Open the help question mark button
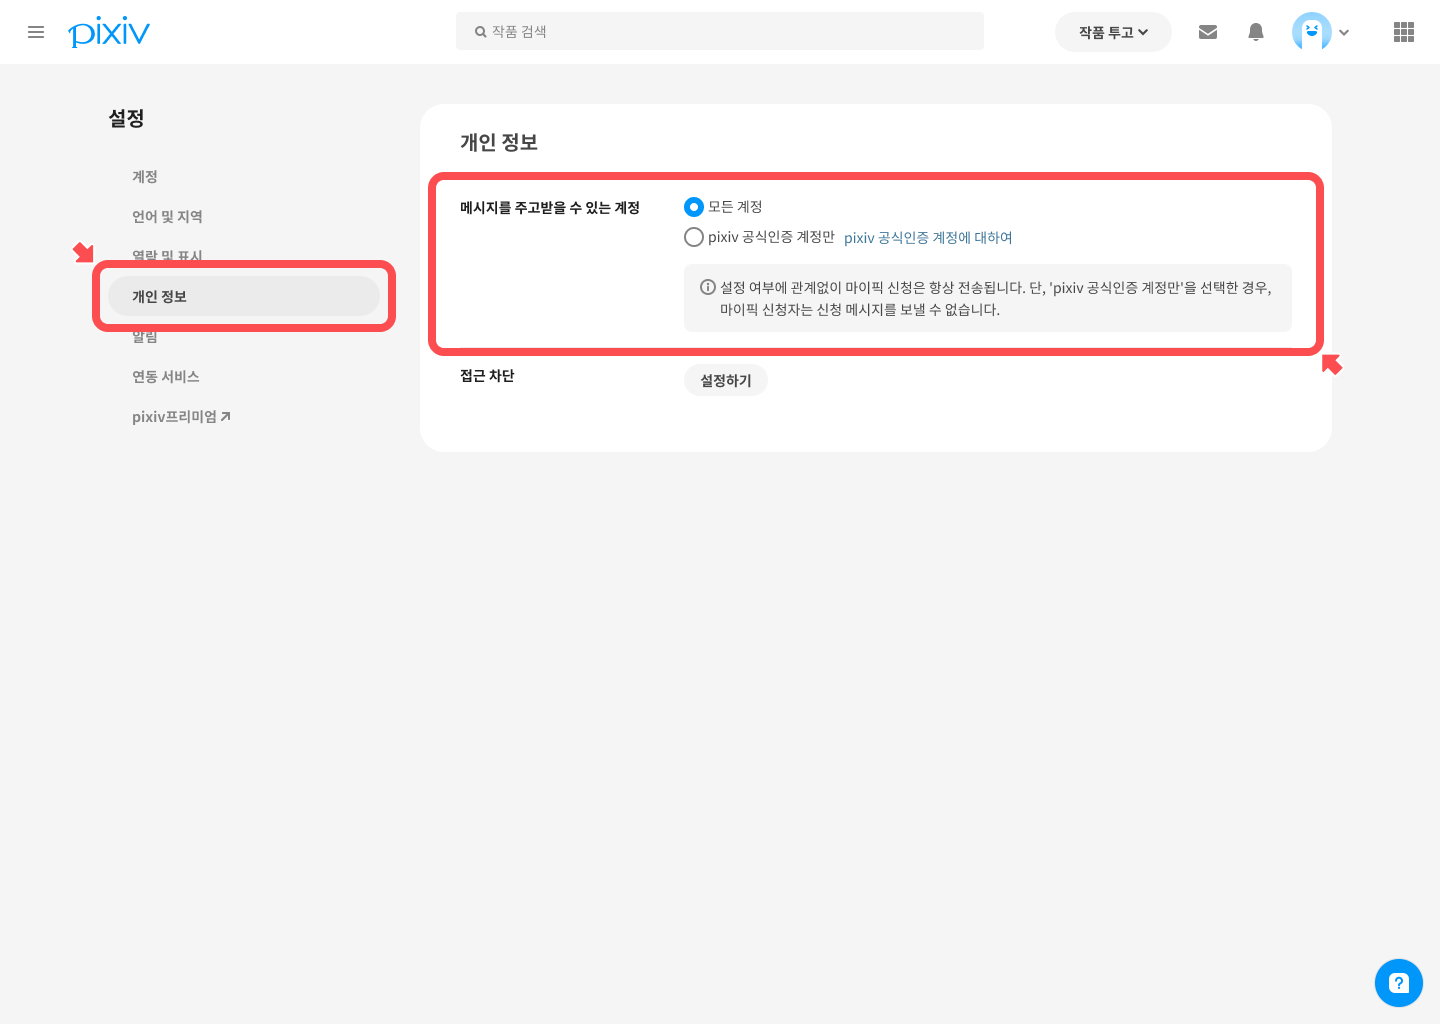 point(1399,983)
